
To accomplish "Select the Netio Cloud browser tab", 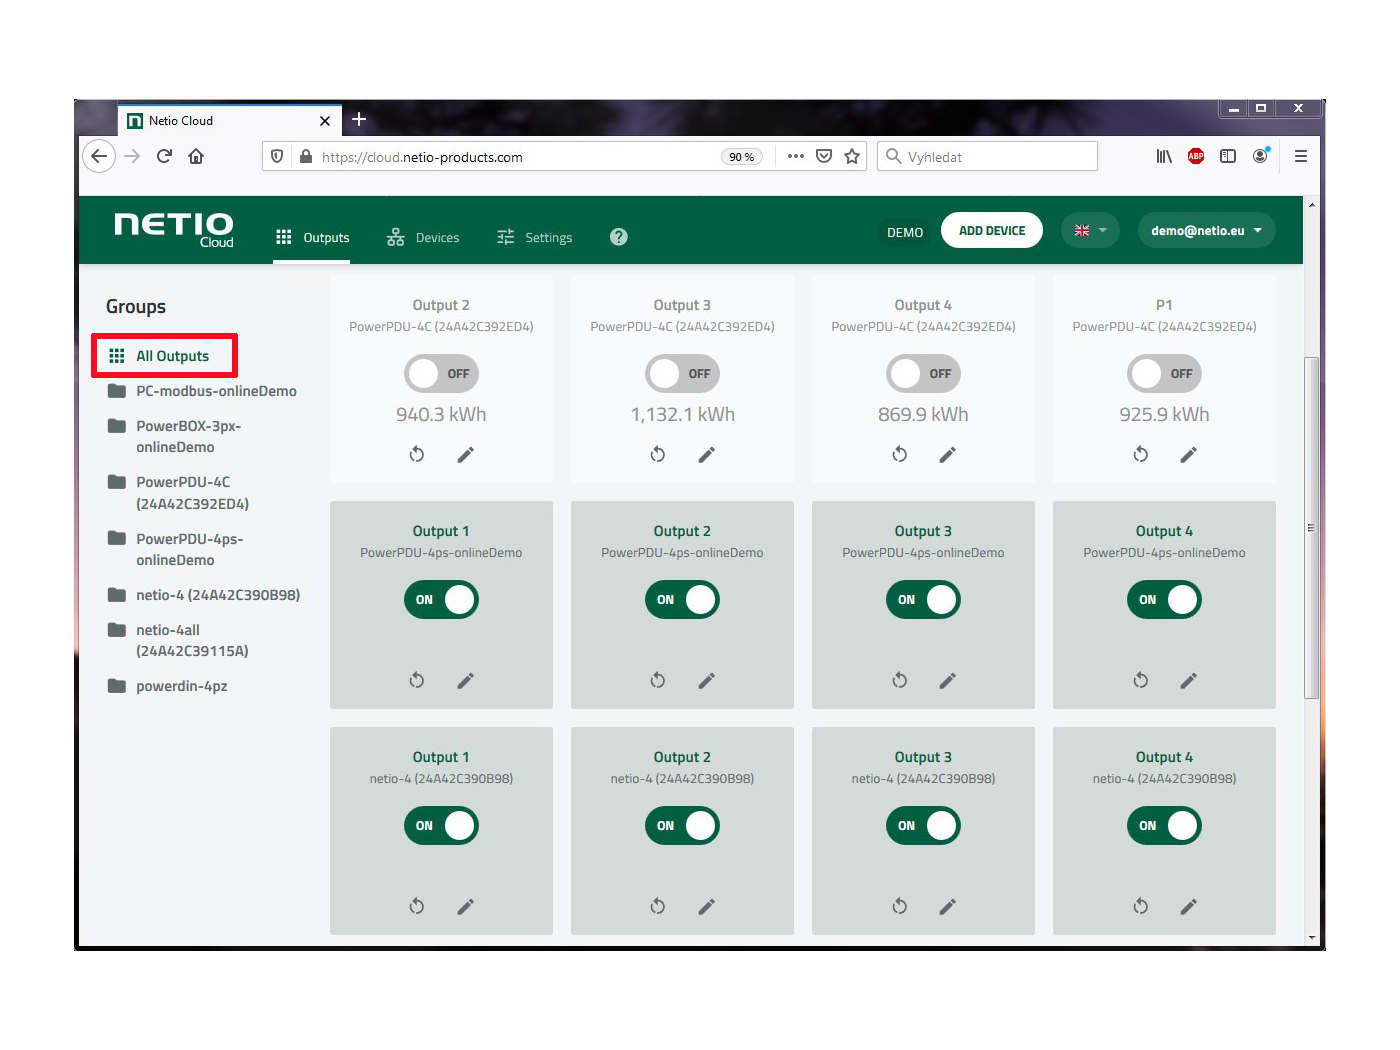I will click(x=230, y=121).
